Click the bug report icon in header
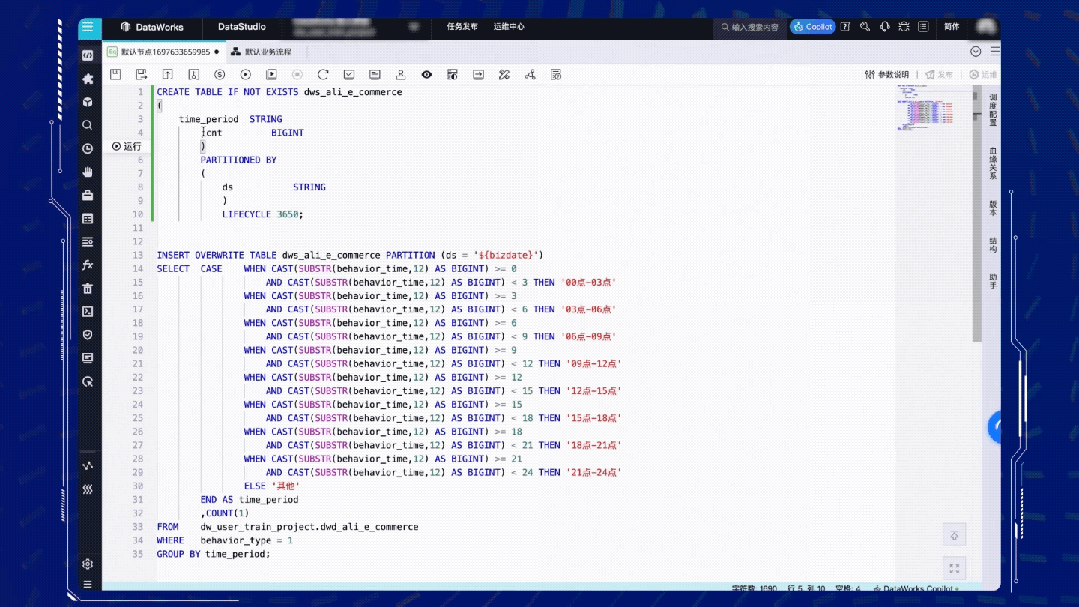Screen dimensions: 1079x607 [904, 27]
